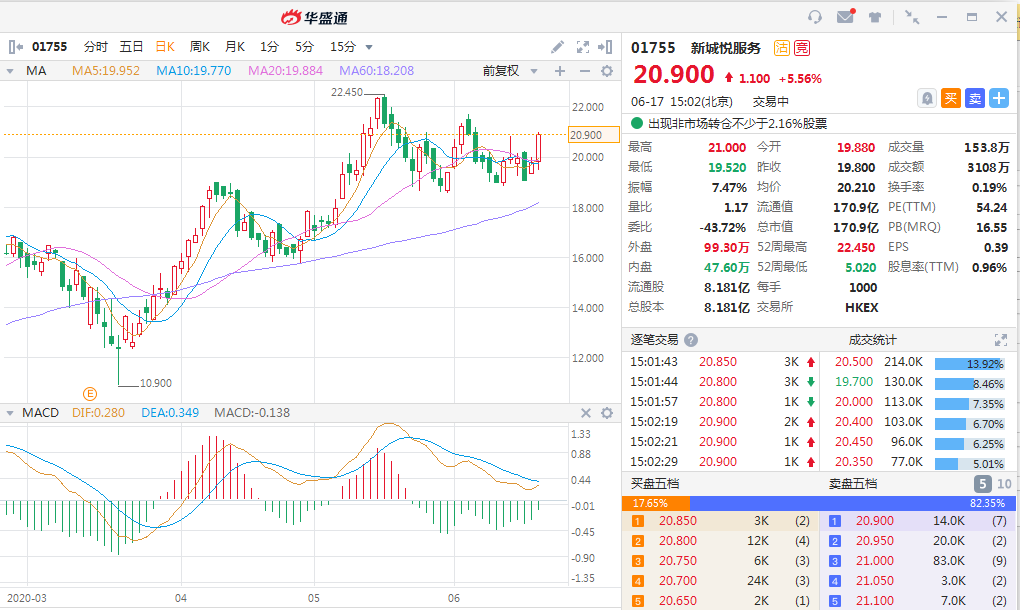Zoom out chart with minus icon
Screen dimensions: 1020x610
point(584,71)
